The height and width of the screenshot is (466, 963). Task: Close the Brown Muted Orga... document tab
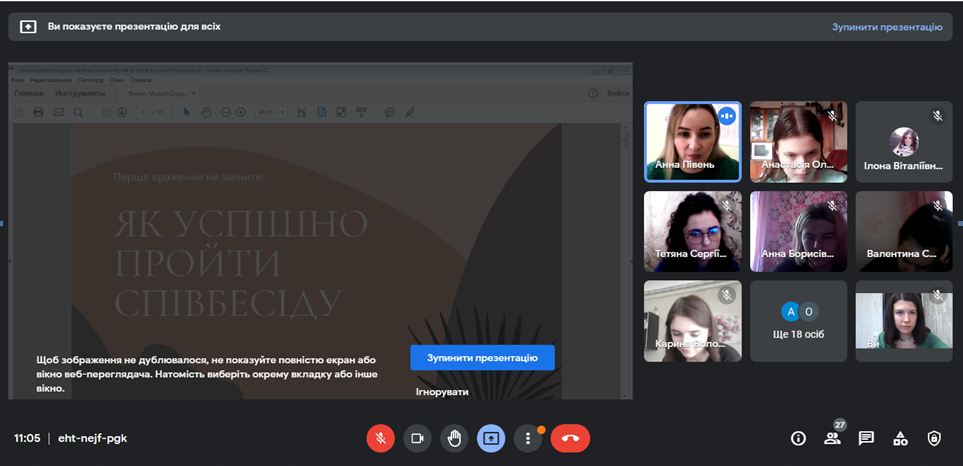point(193,94)
